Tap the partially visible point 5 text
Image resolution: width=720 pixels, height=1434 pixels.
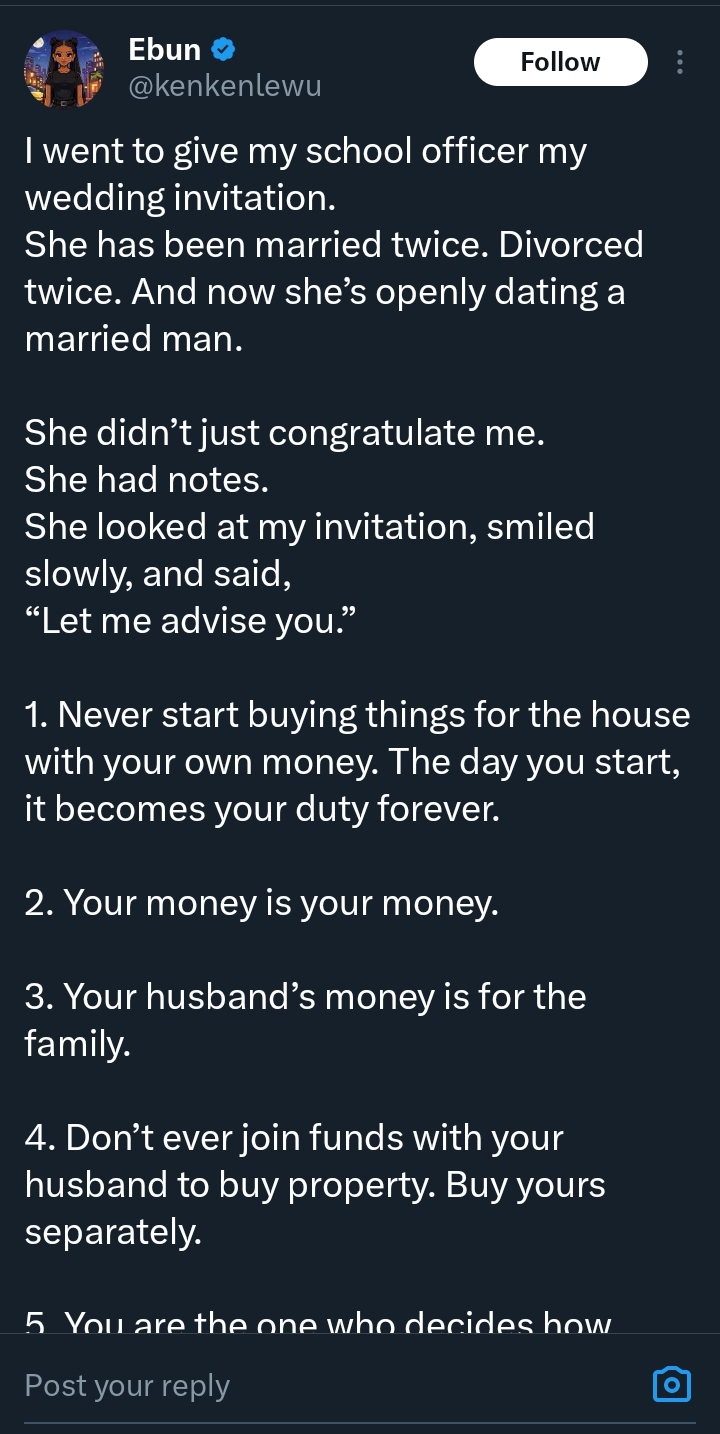tap(318, 1323)
